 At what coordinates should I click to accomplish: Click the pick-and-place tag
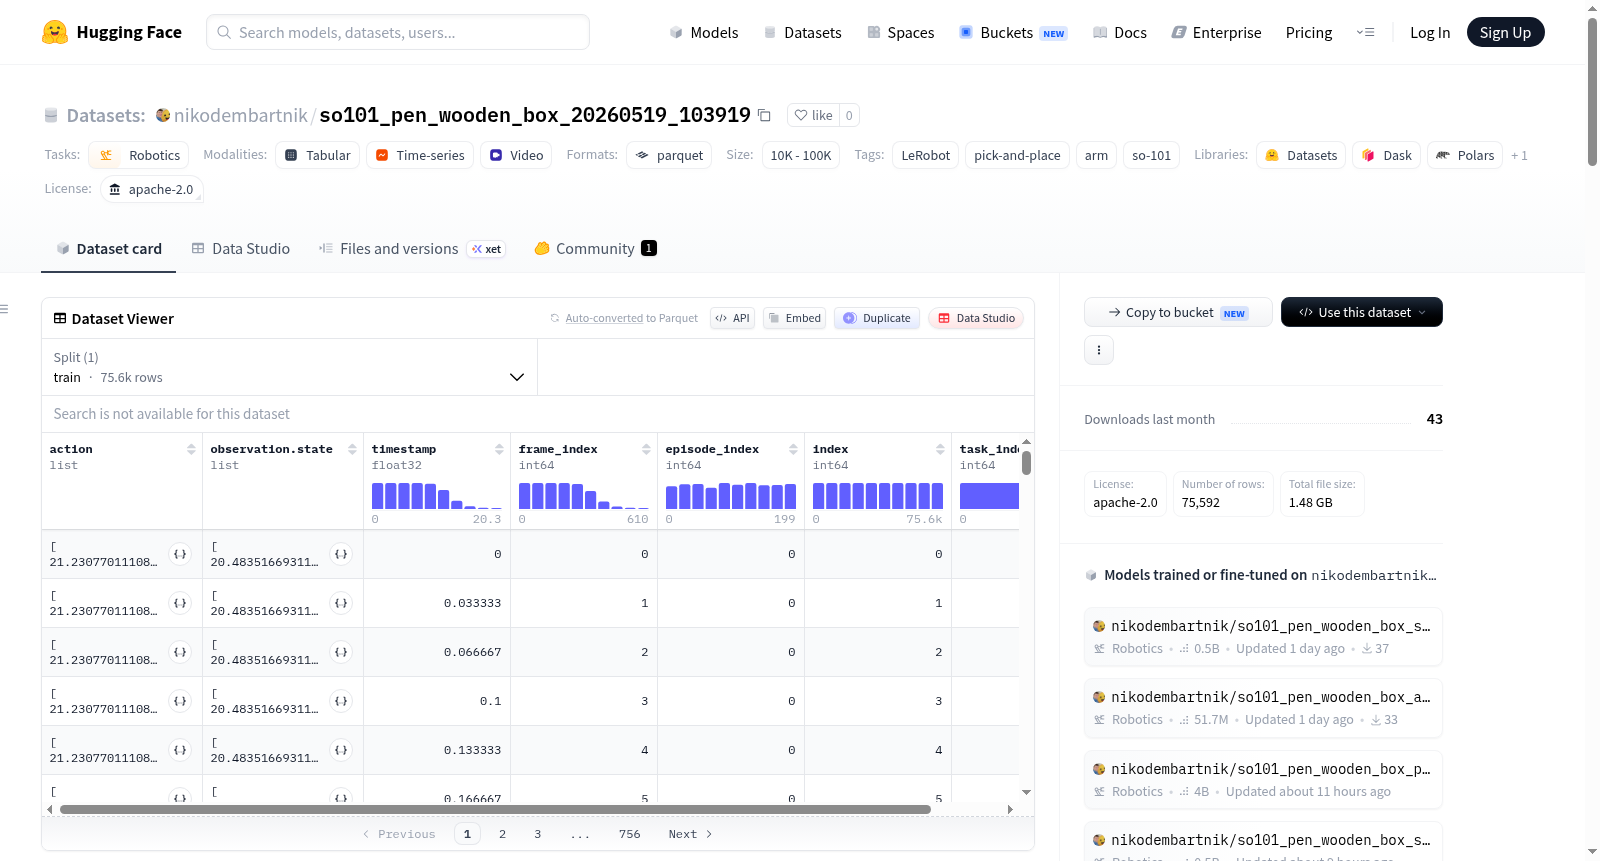tap(1017, 155)
